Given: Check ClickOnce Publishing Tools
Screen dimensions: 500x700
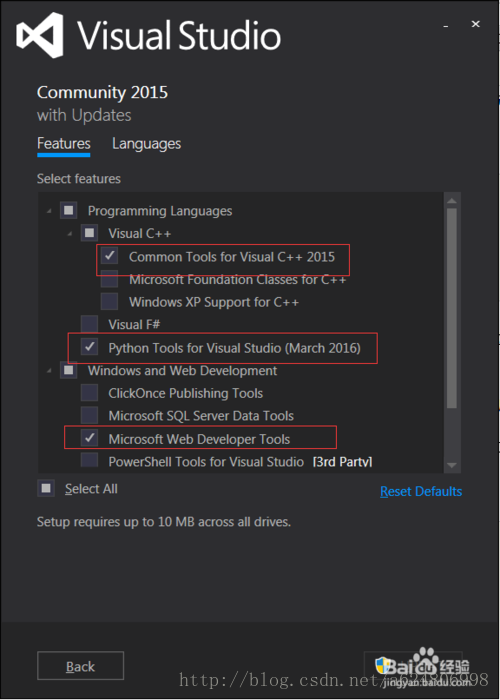Looking at the screenshot, I should 89,393.
